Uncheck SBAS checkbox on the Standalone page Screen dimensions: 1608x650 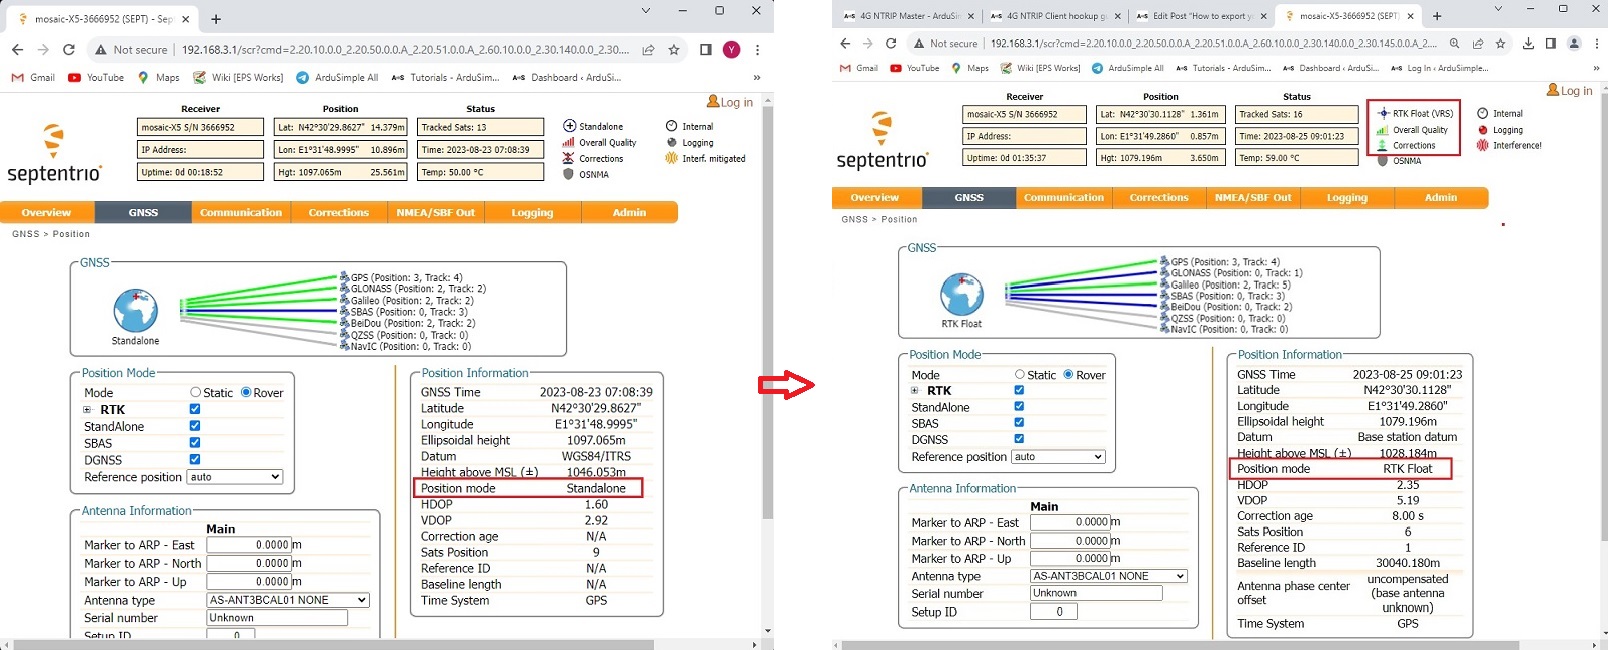pyautogui.click(x=195, y=442)
